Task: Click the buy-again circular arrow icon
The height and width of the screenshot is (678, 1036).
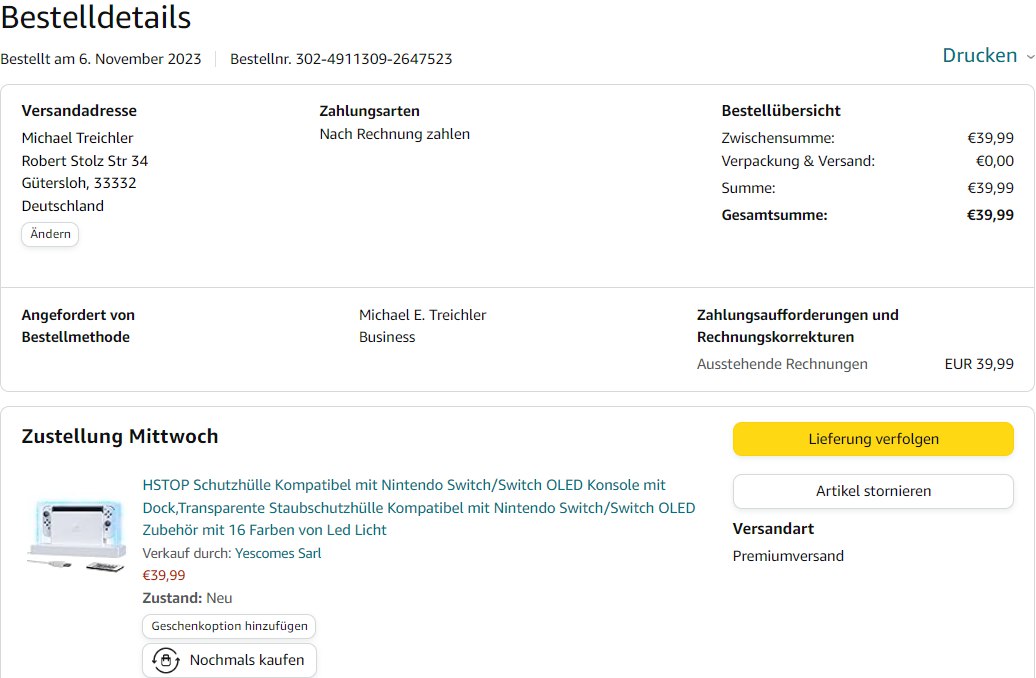Action: pyautogui.click(x=165, y=661)
